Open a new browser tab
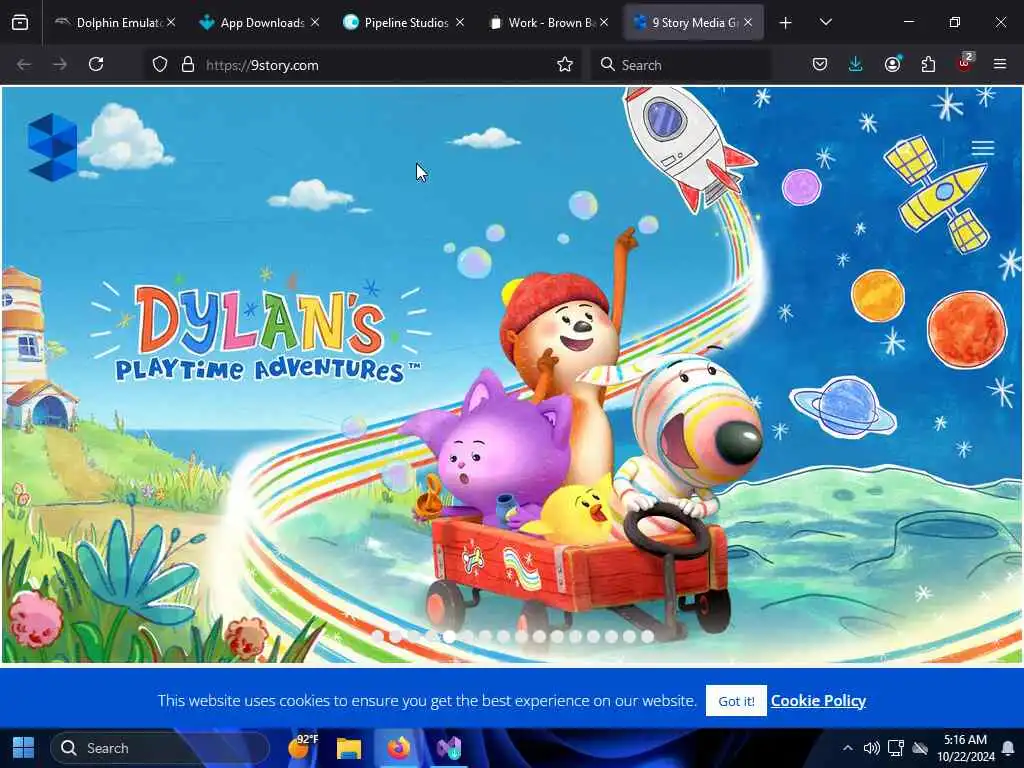This screenshot has height=768, width=1024. point(785,23)
